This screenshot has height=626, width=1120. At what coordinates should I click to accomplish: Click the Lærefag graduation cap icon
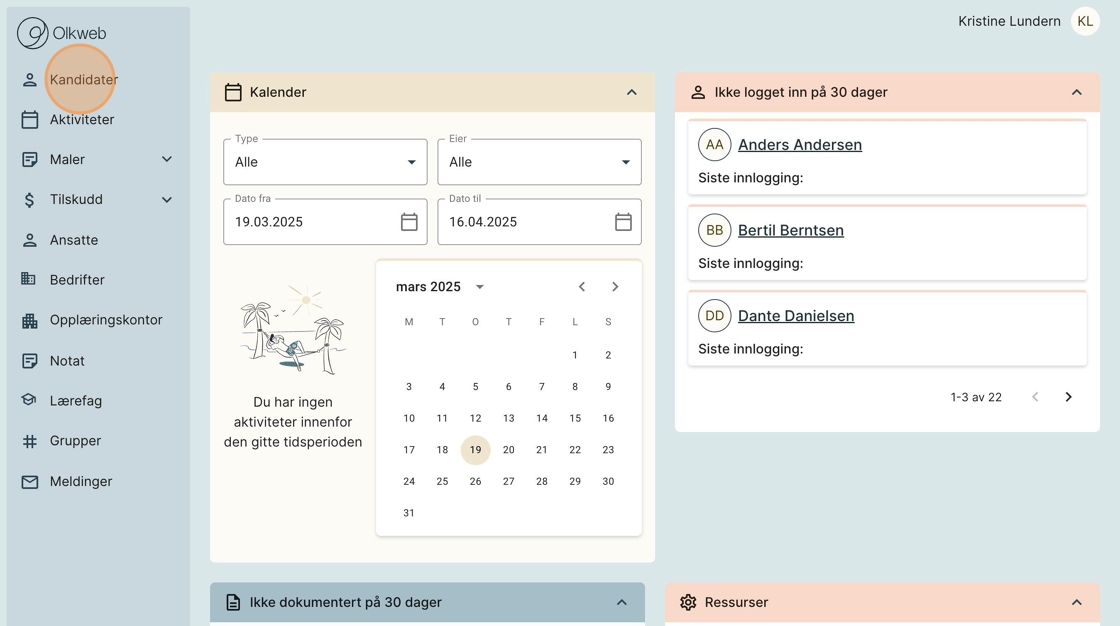click(29, 399)
